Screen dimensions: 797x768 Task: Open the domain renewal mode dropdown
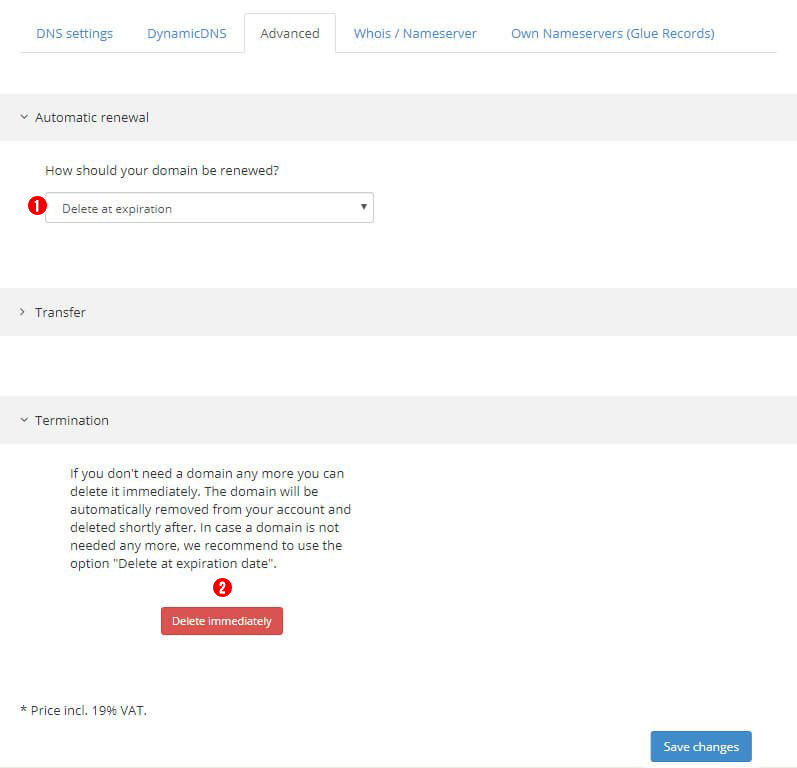(209, 207)
